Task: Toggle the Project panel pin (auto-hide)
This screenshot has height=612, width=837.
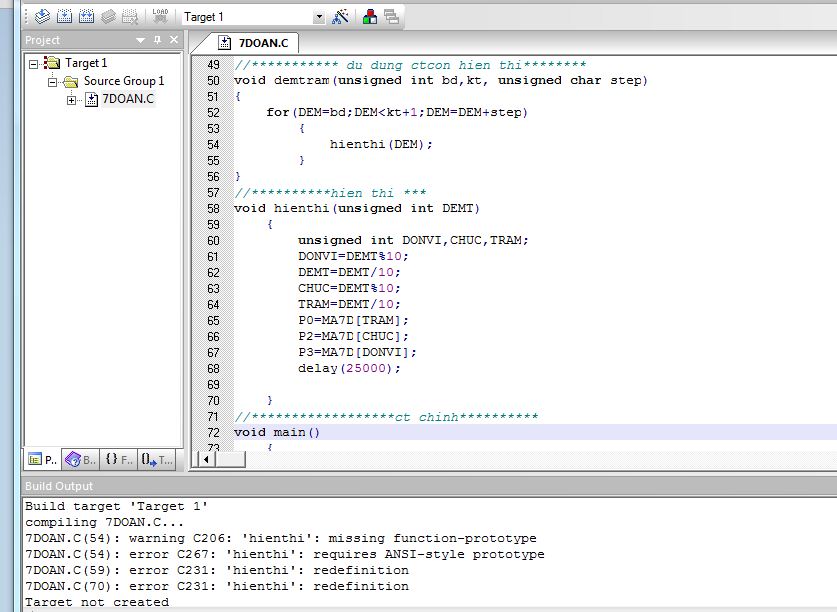Action: click(157, 40)
